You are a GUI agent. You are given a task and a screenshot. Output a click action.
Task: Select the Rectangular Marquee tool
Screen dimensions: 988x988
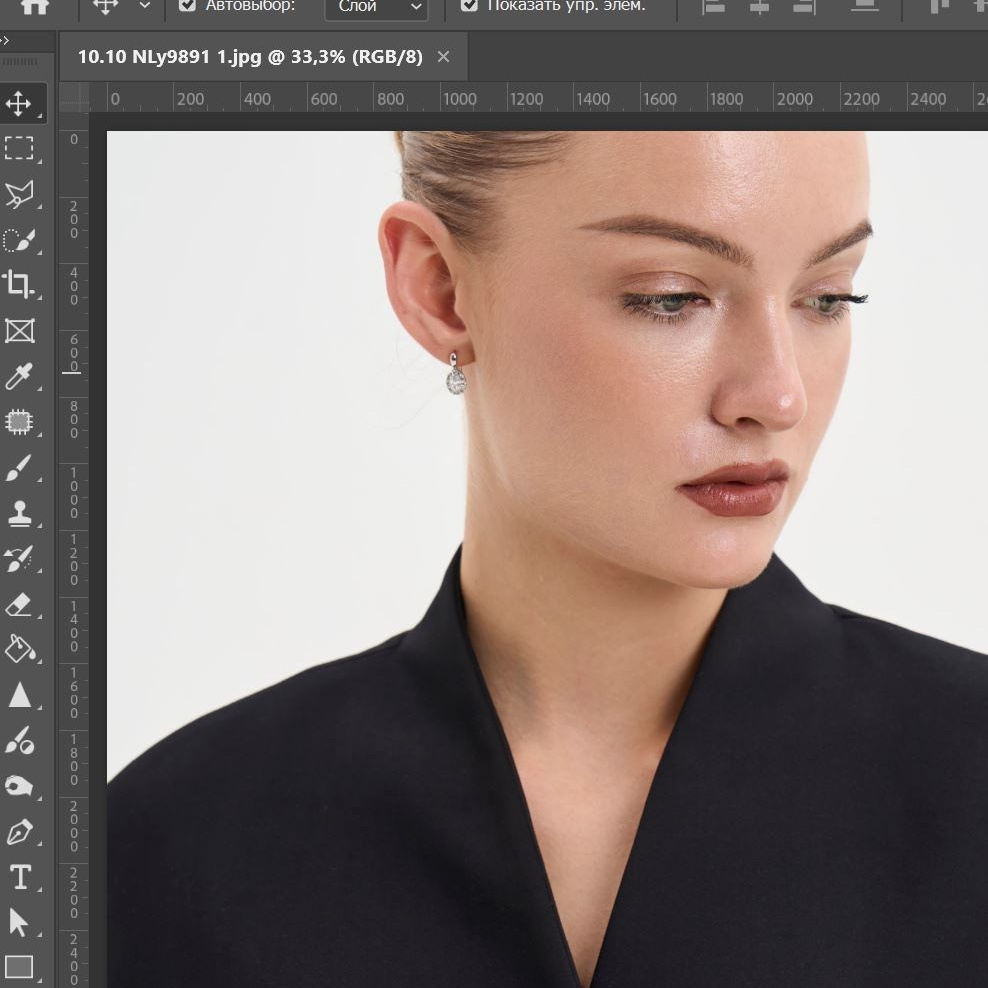[x=19, y=149]
